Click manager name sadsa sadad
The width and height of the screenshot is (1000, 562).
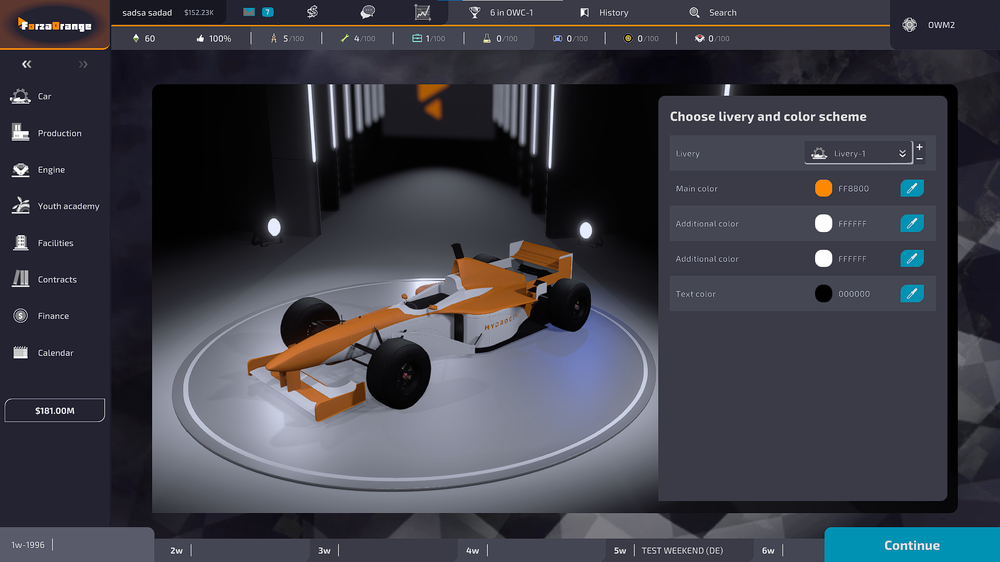coord(147,13)
